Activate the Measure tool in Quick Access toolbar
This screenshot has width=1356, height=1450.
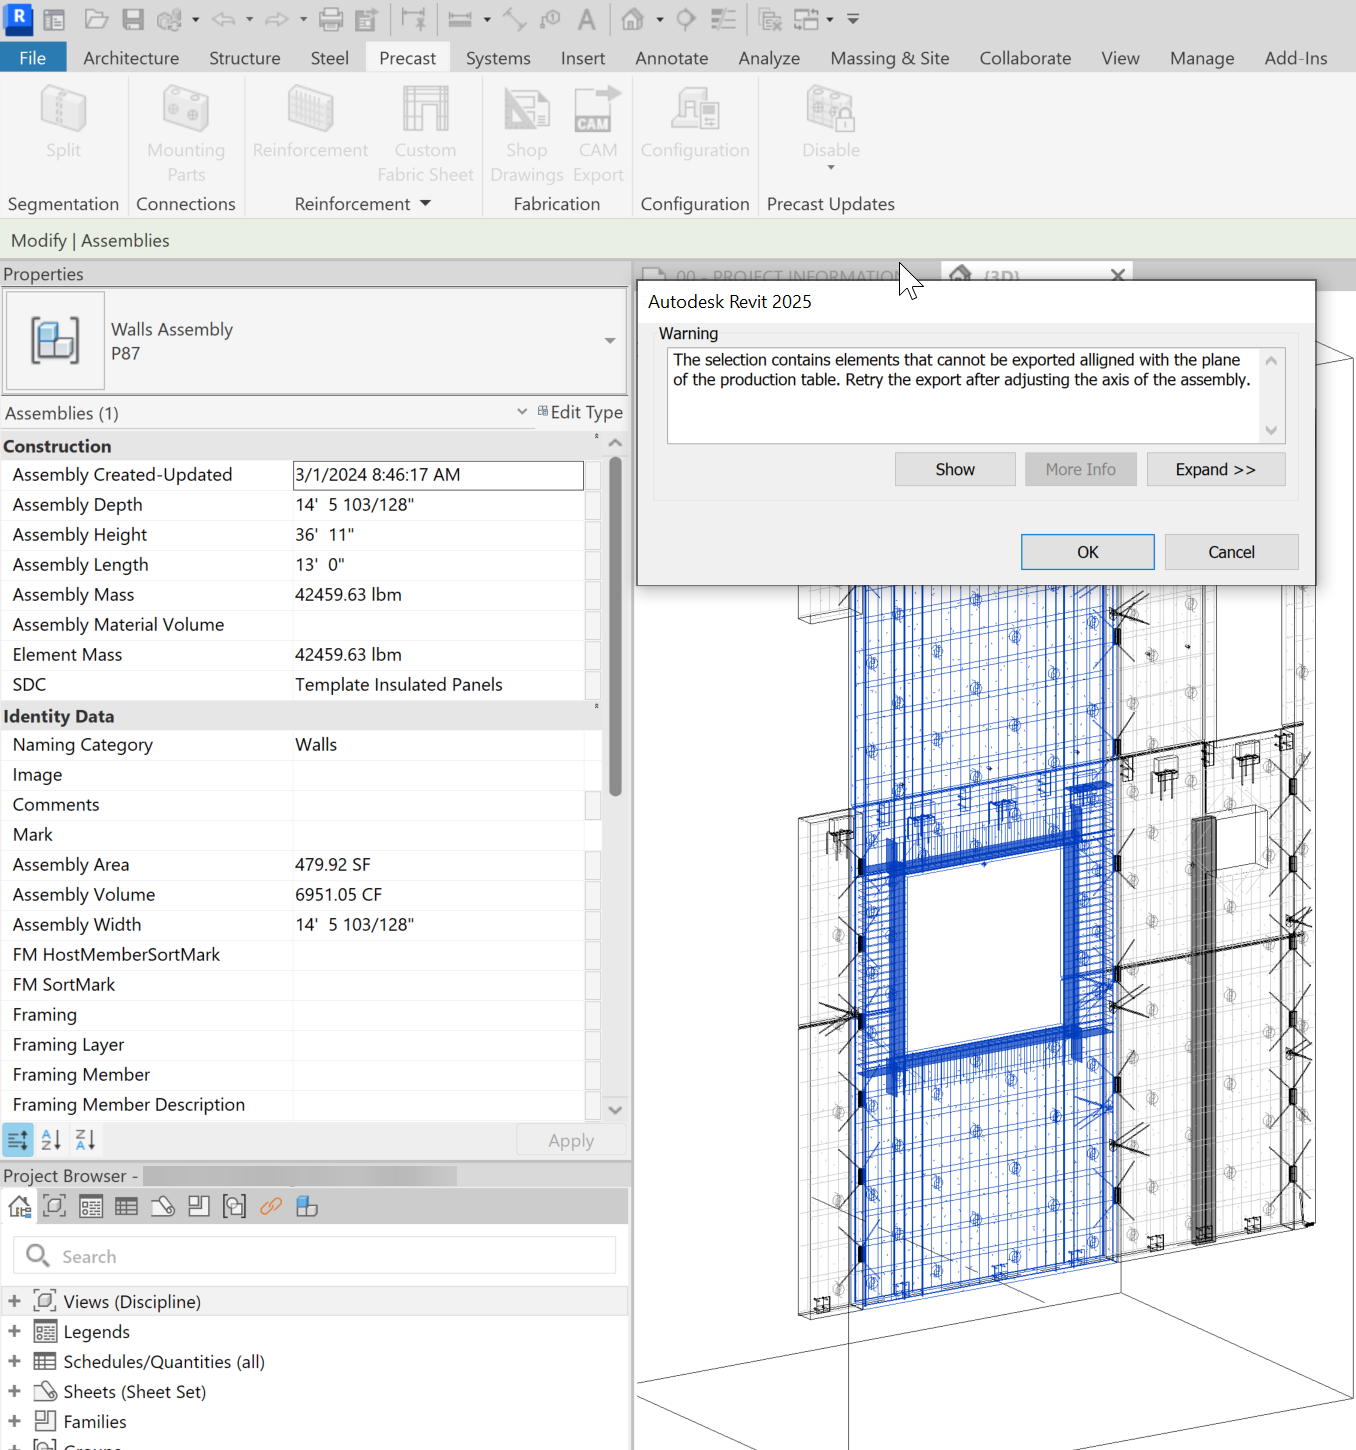(461, 19)
